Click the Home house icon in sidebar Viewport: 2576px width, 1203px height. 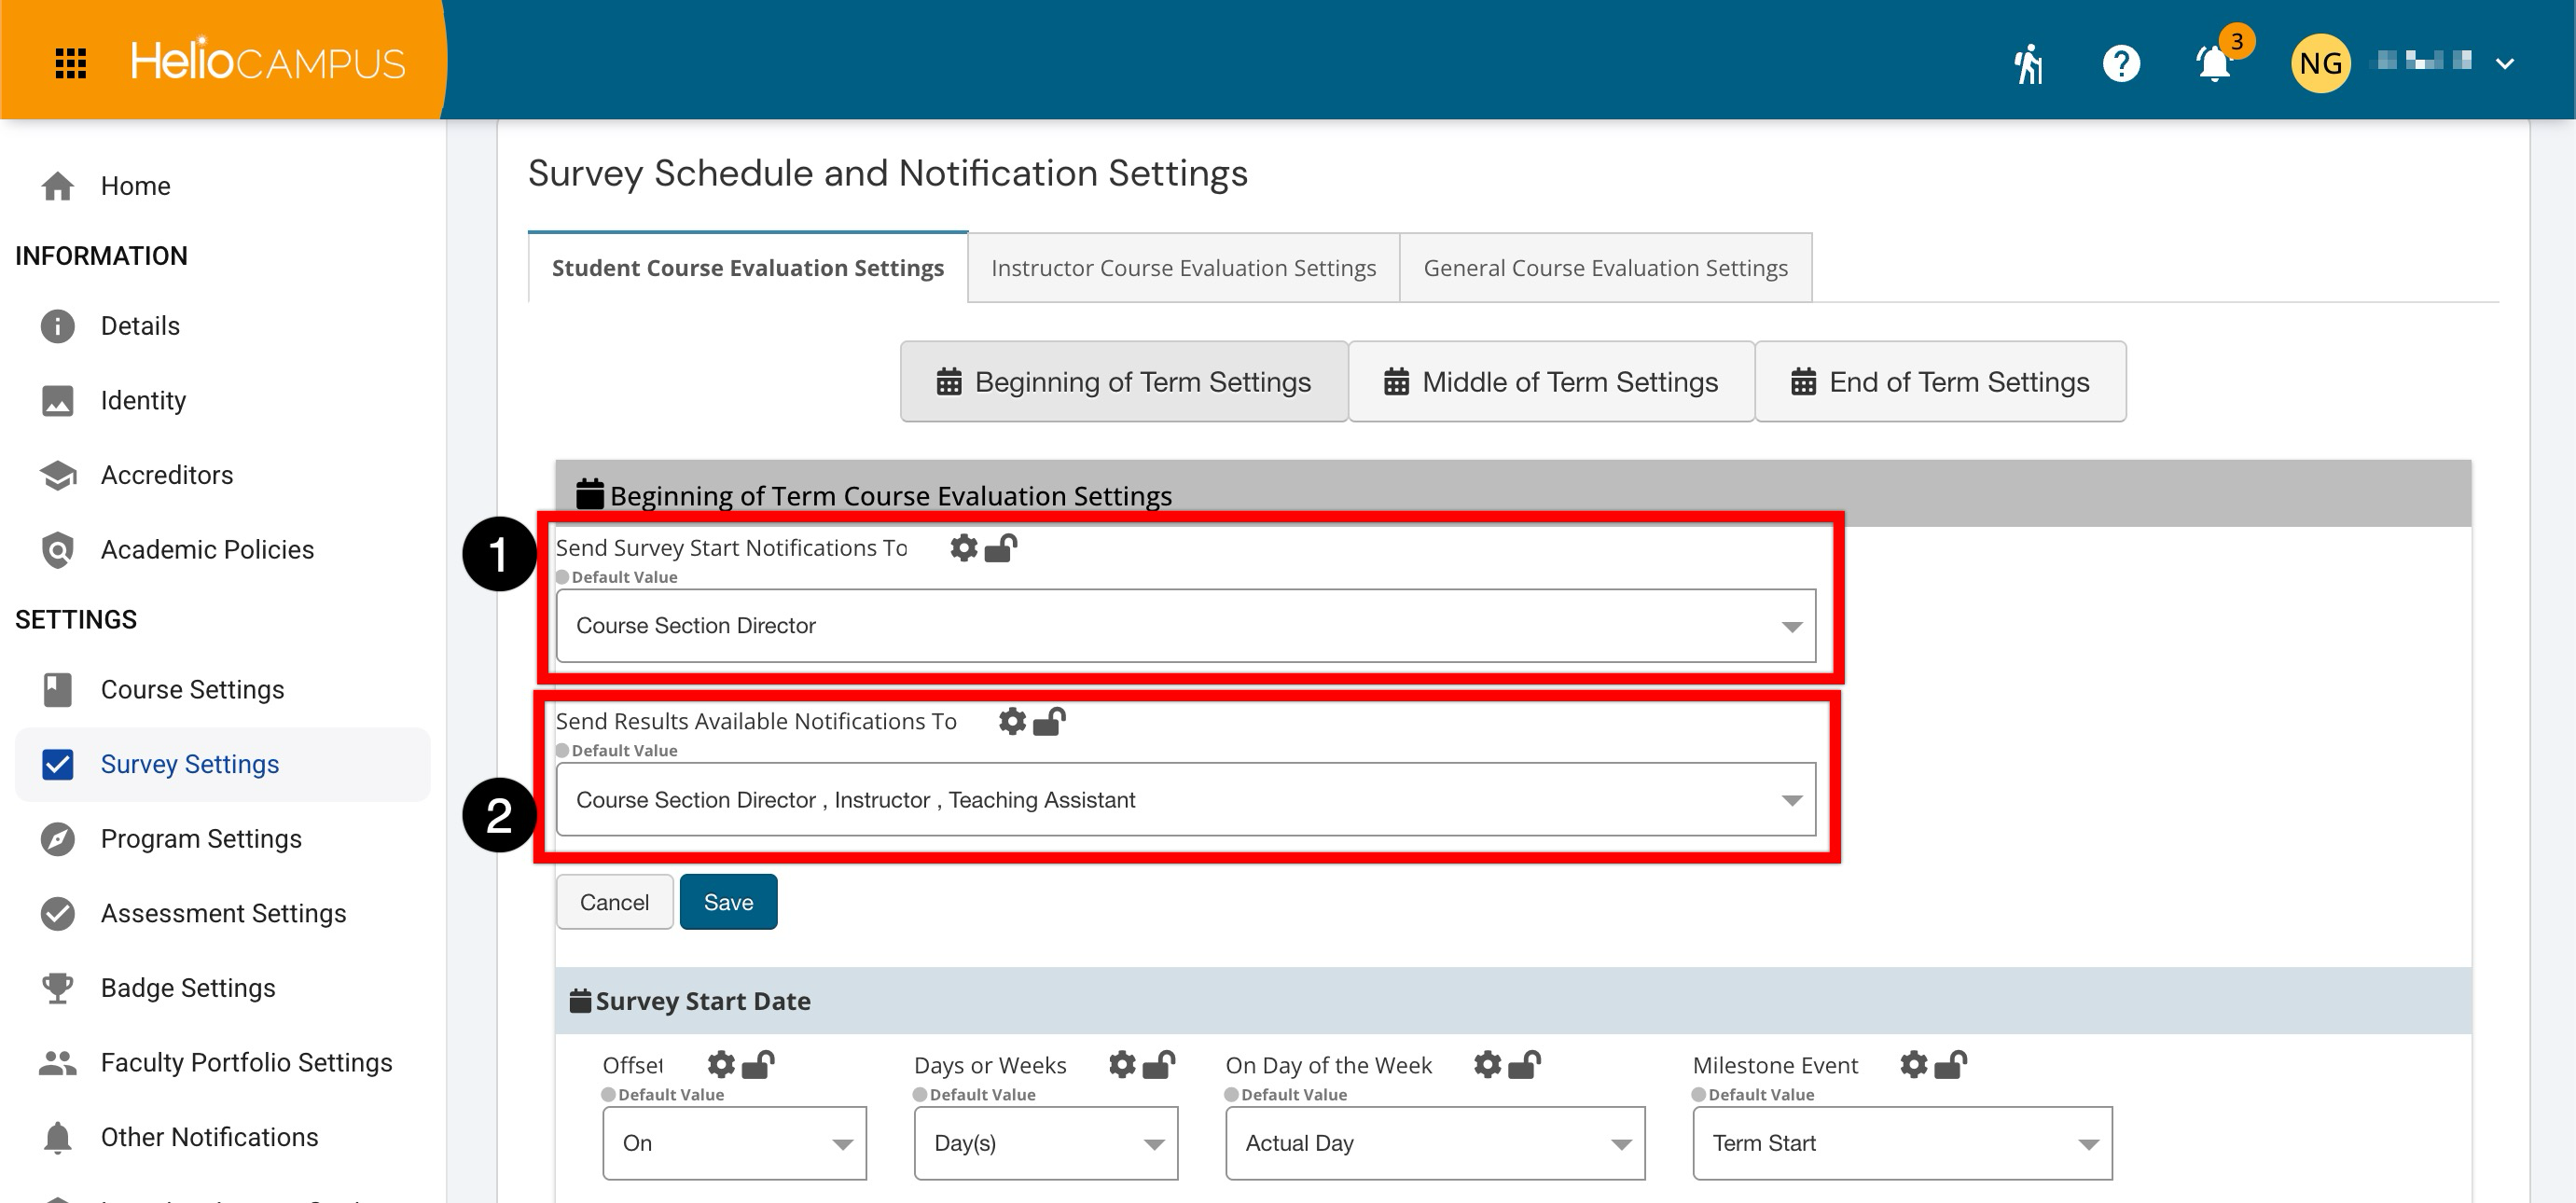(x=58, y=186)
